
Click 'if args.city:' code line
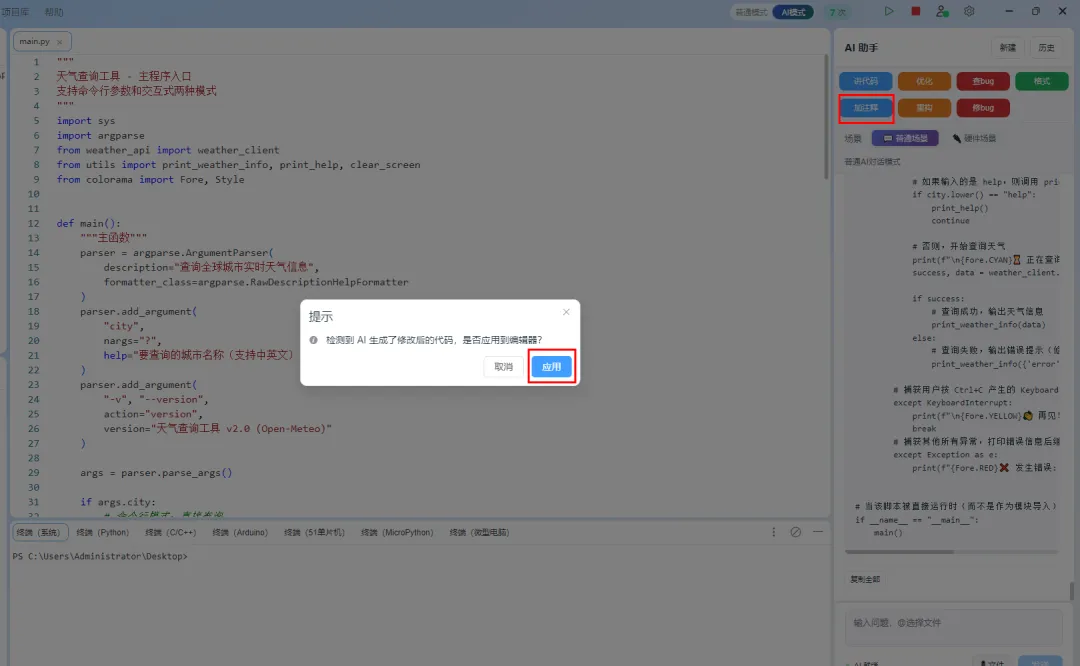pos(118,502)
